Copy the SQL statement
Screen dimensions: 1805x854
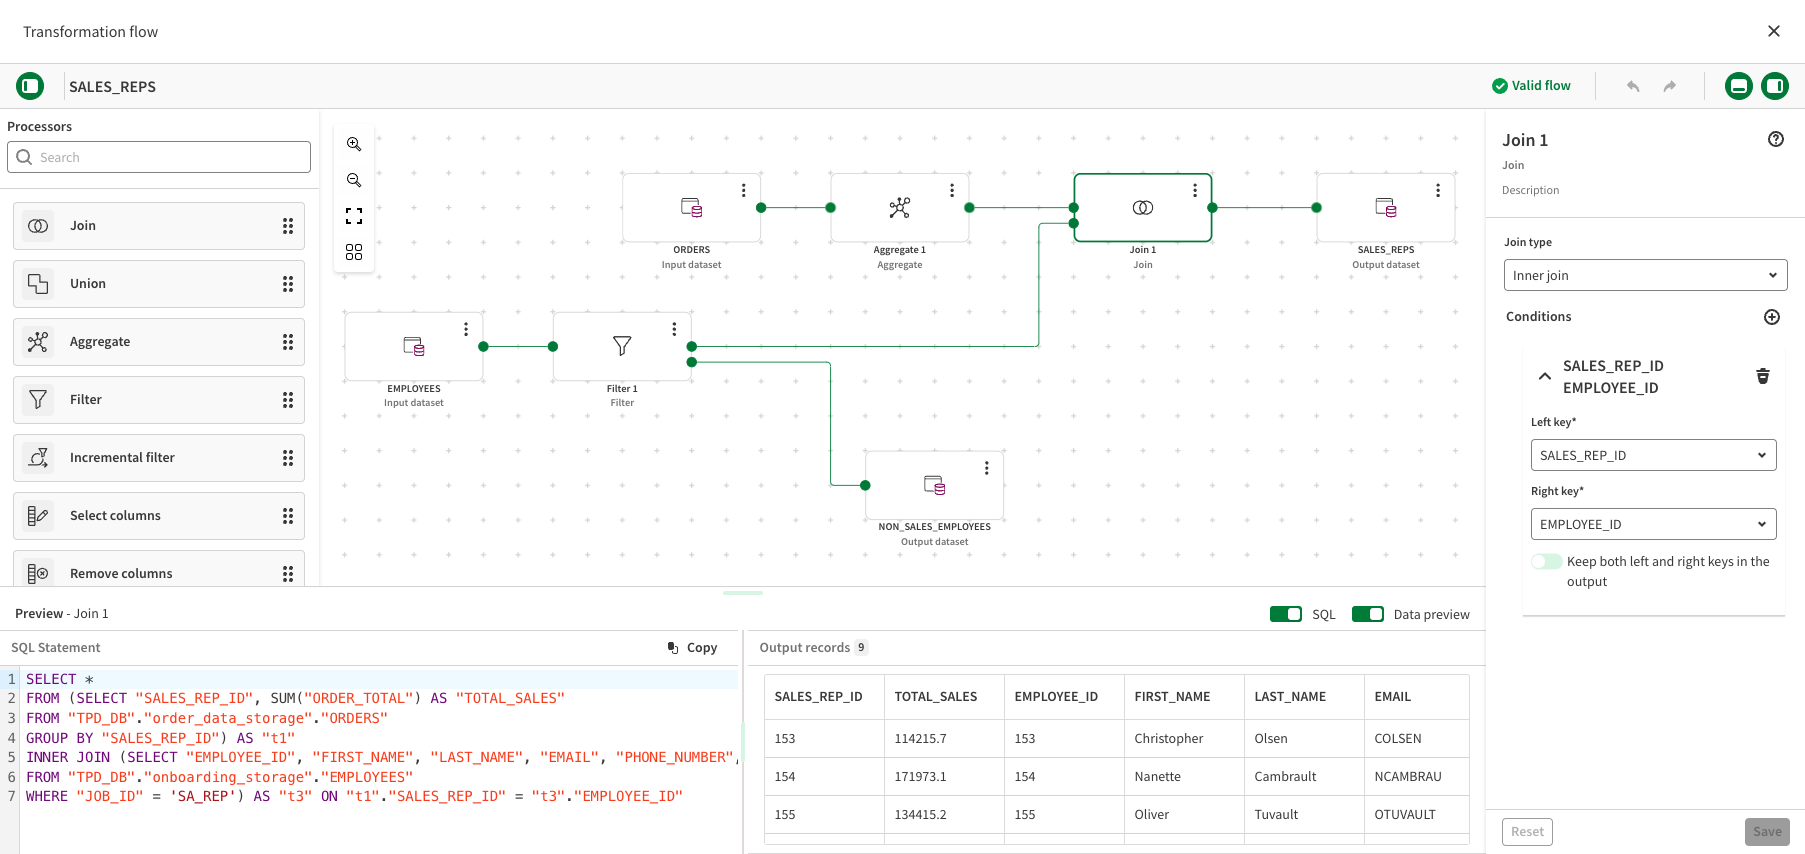pos(693,648)
